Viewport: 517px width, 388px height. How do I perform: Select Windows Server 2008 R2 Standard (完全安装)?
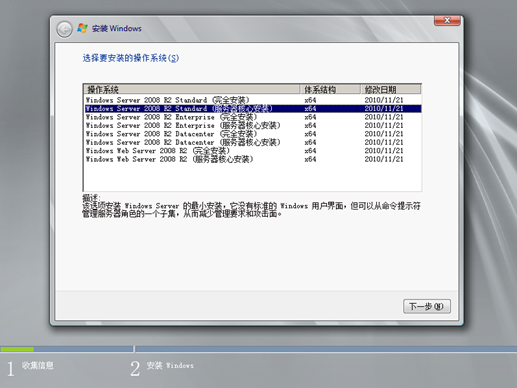click(x=252, y=100)
